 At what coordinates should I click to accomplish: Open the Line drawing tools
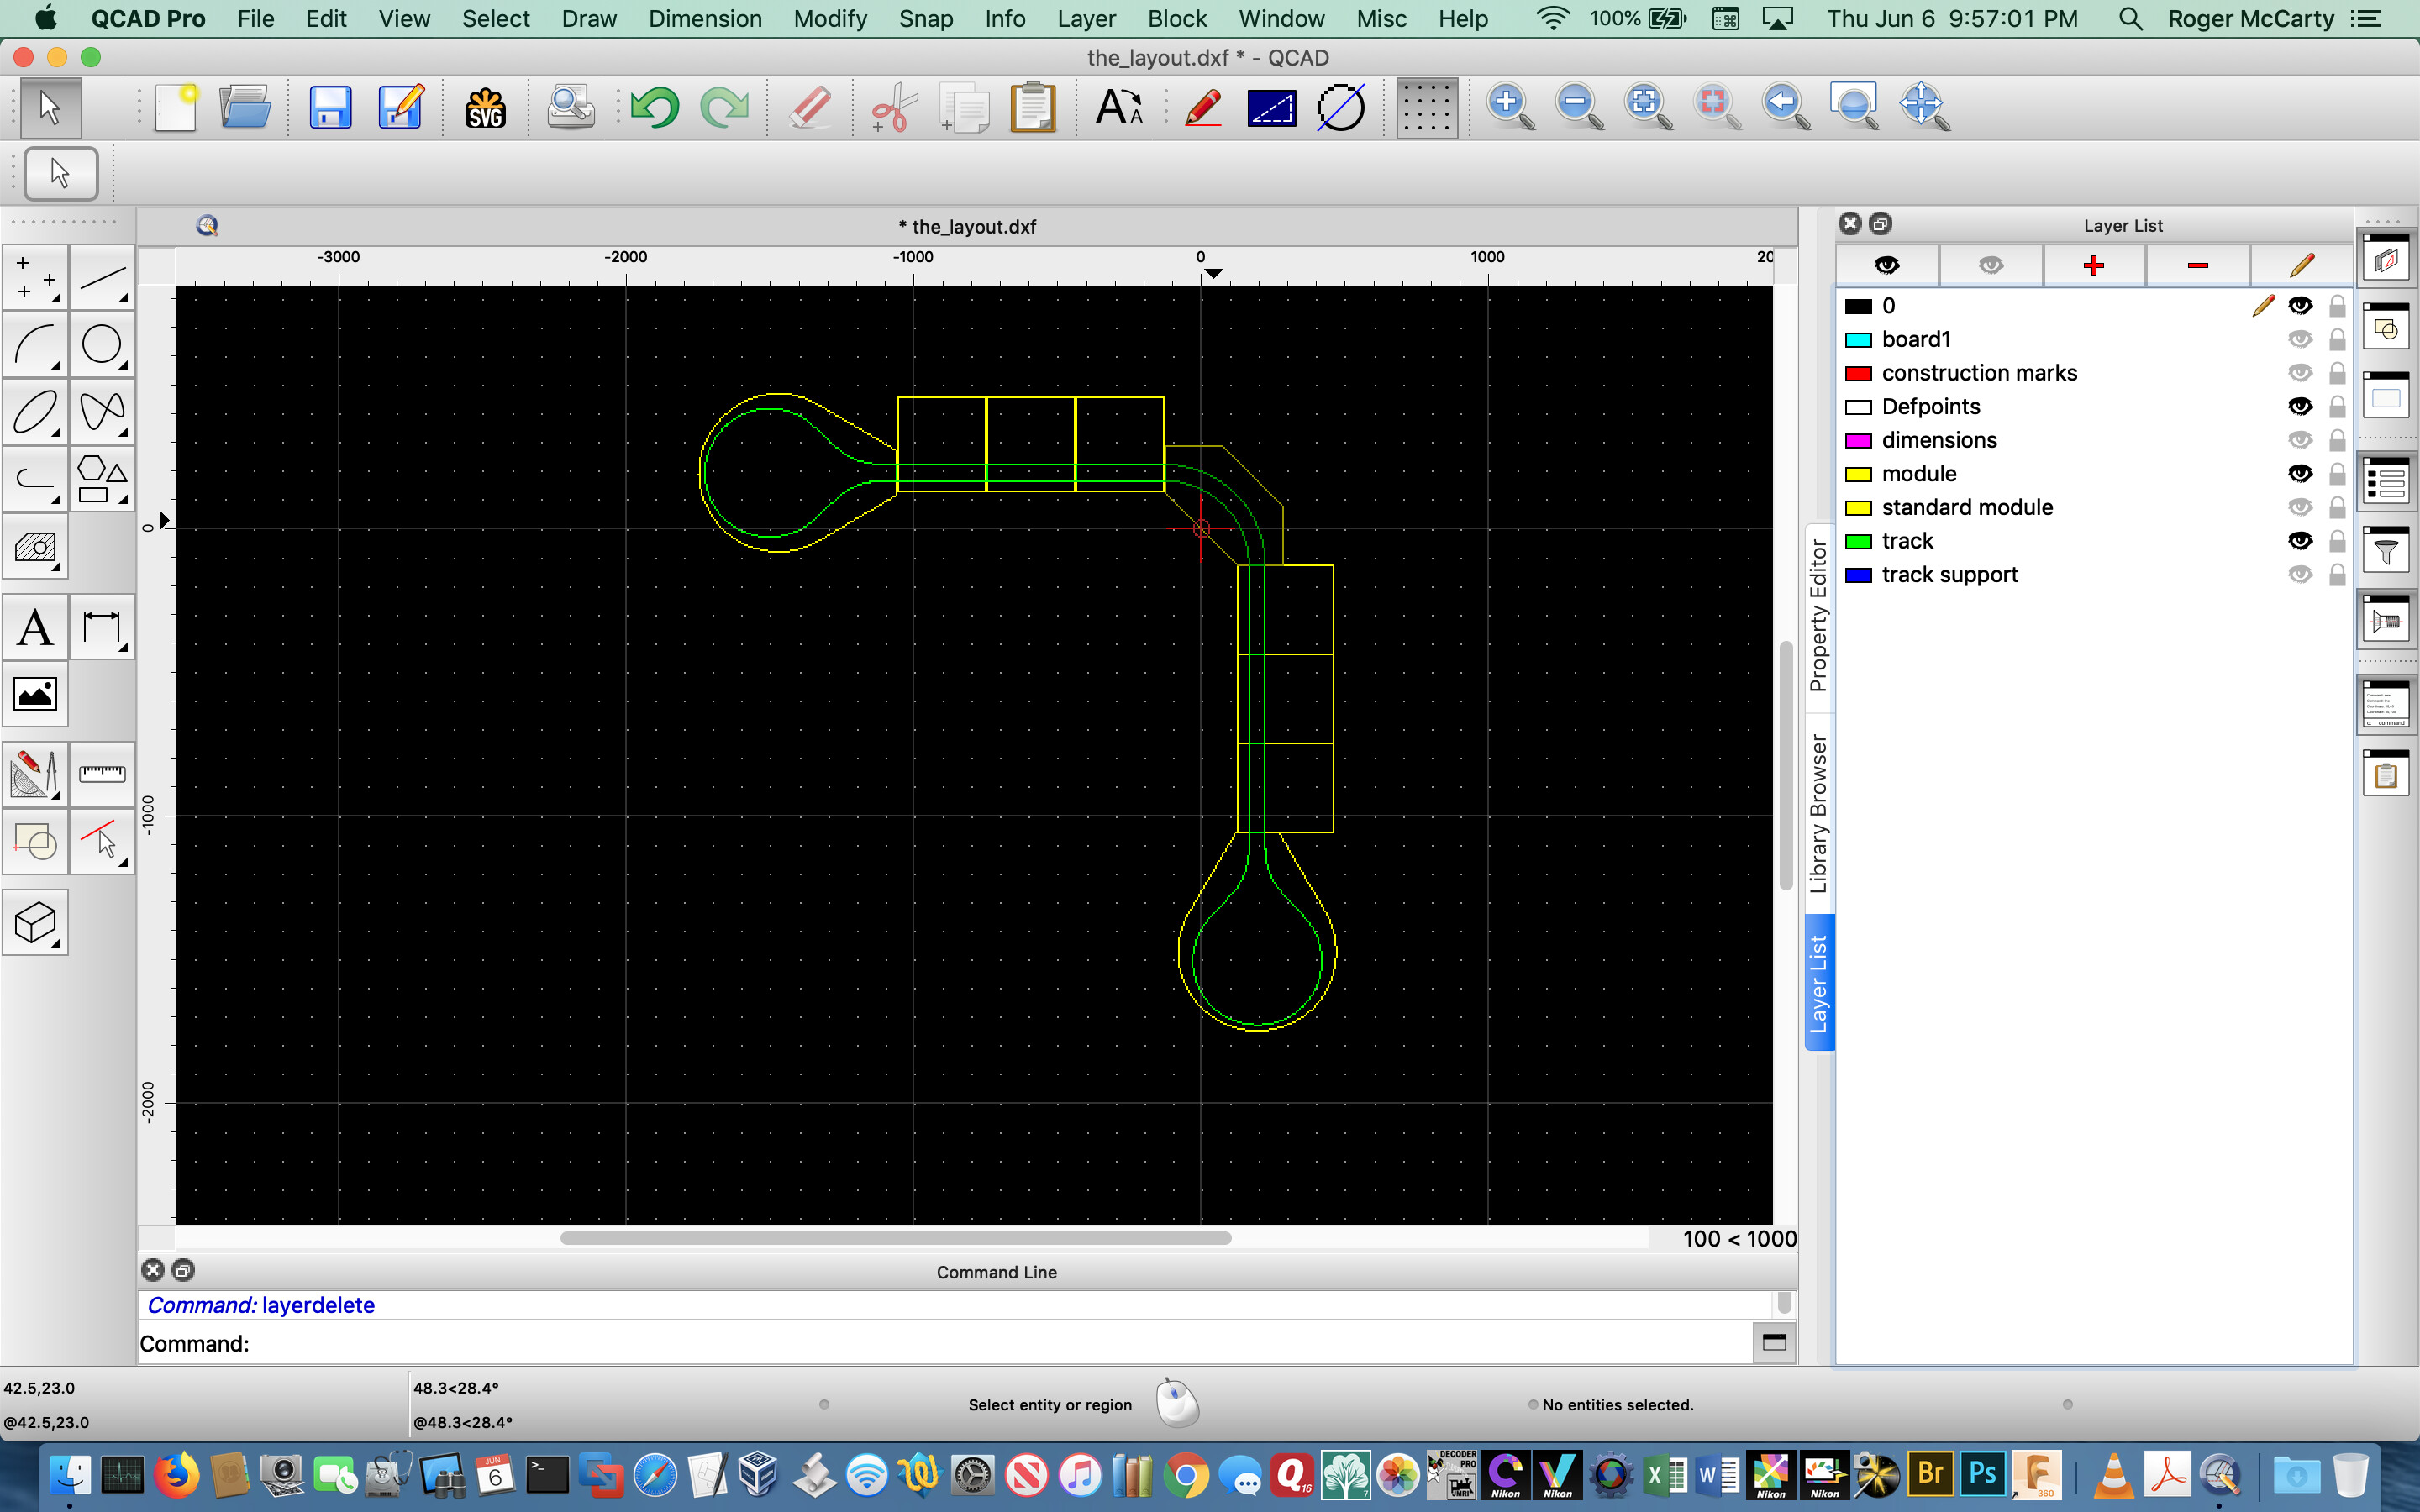[102, 277]
